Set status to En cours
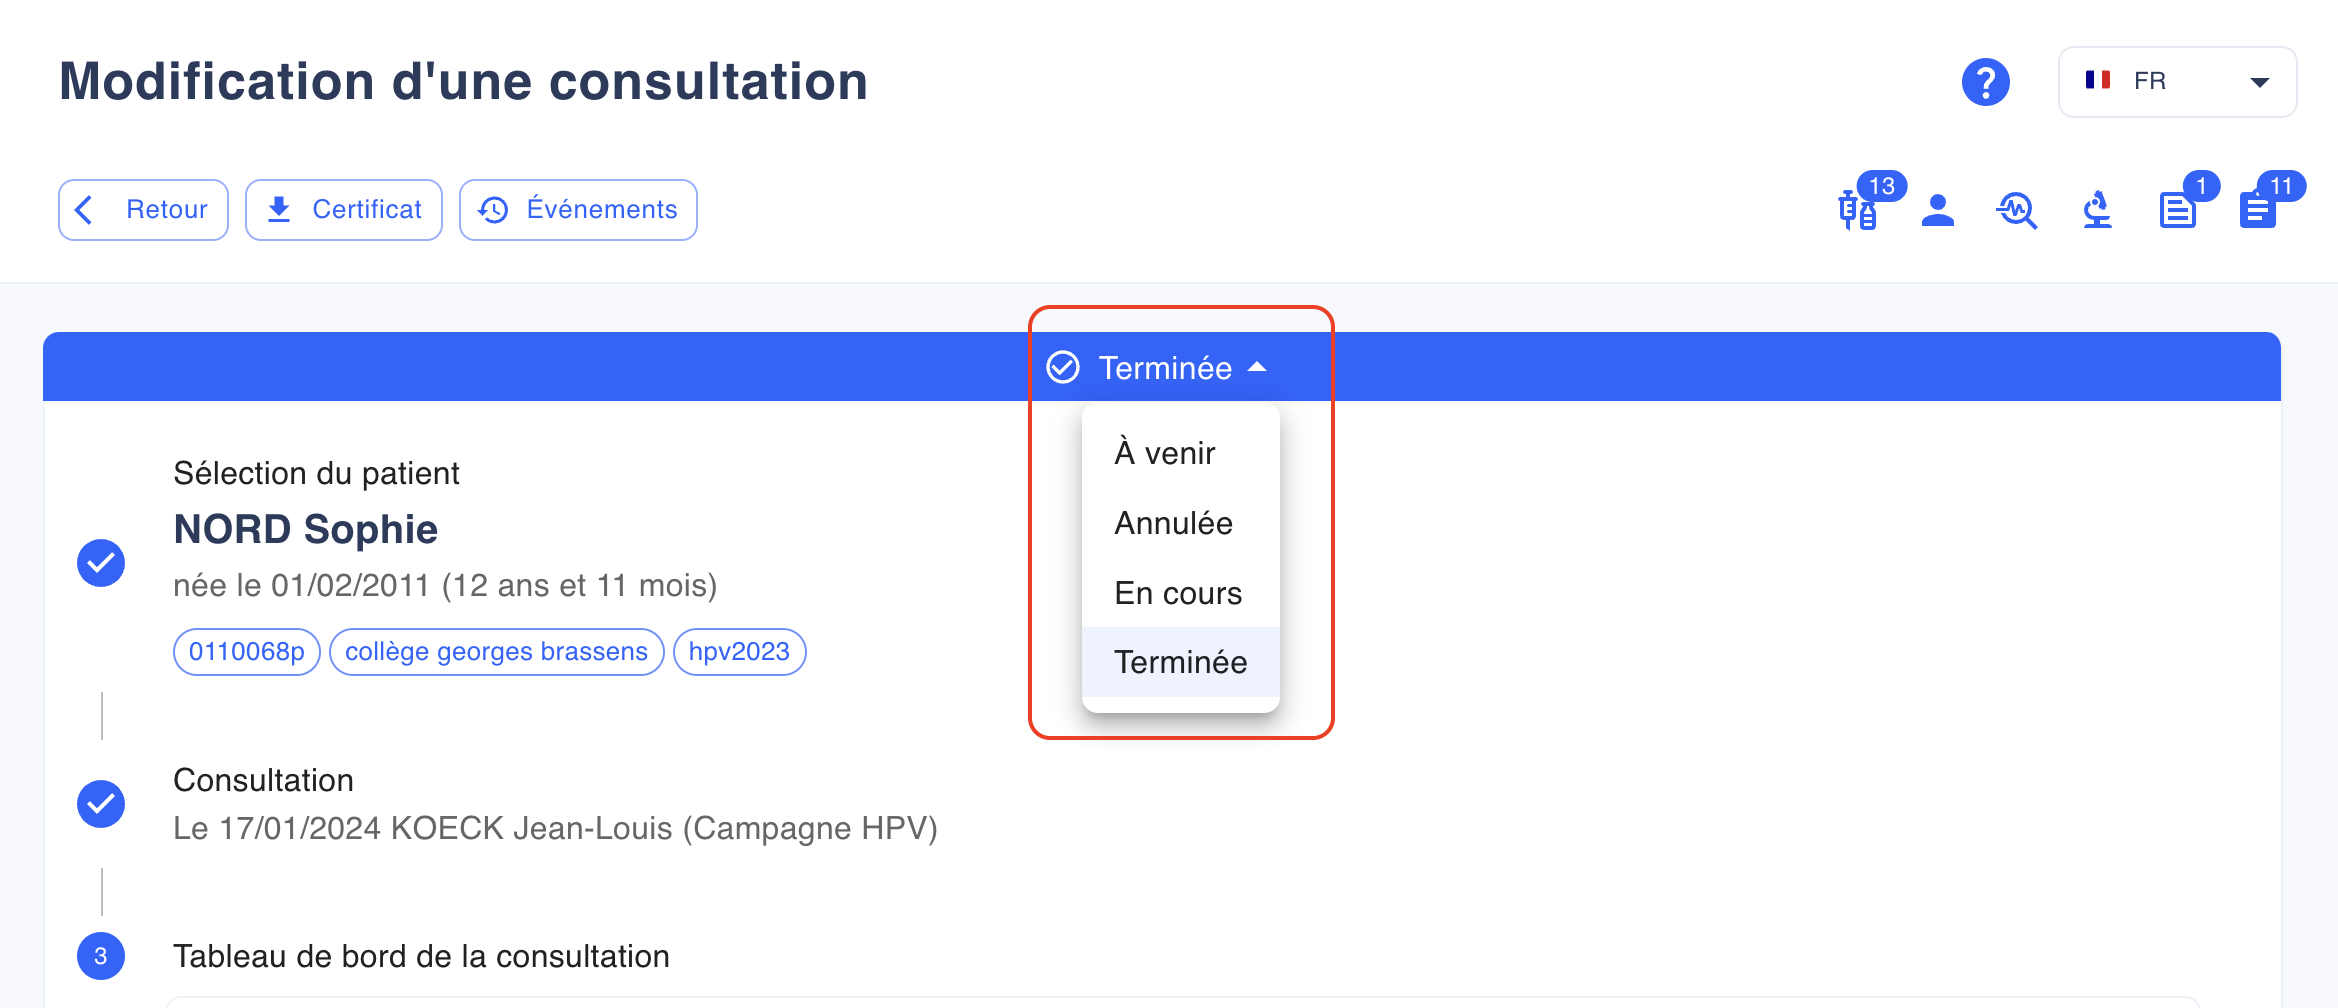This screenshot has height=1008, width=2338. tap(1180, 593)
